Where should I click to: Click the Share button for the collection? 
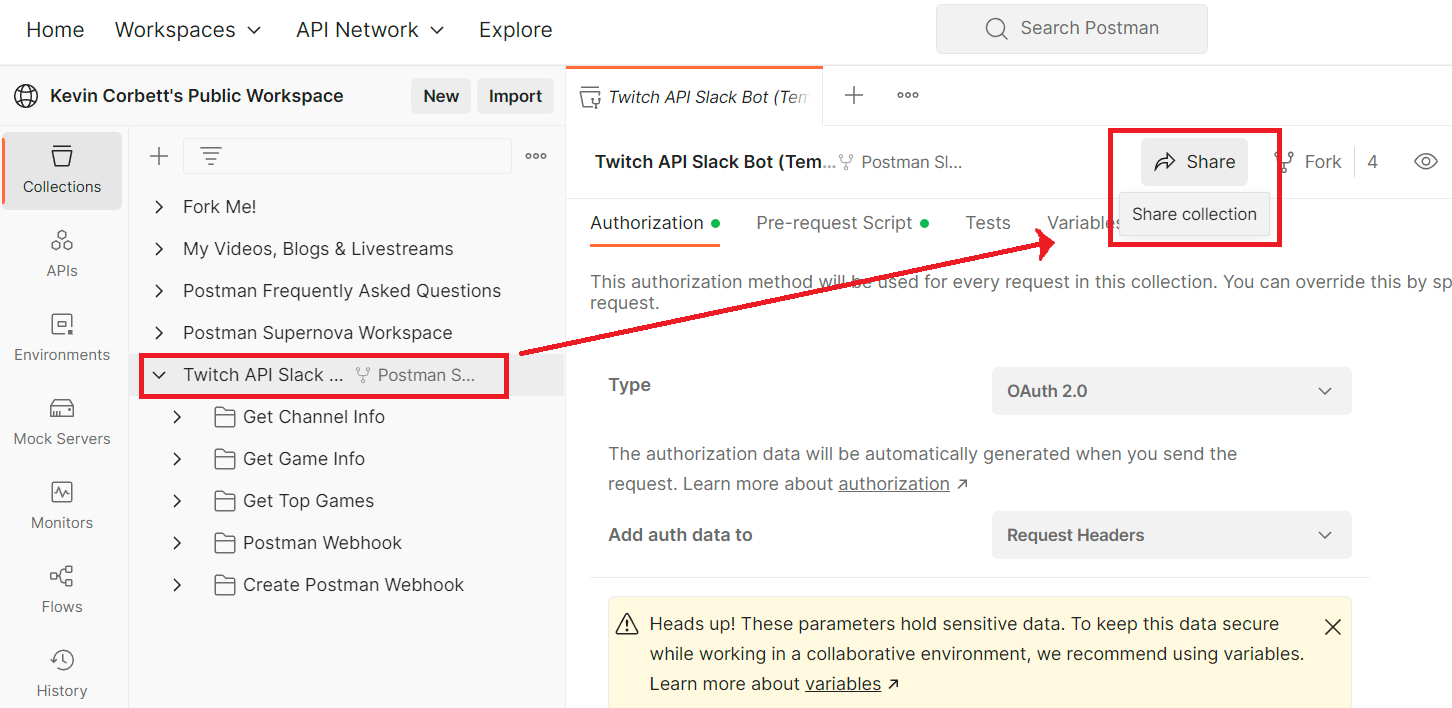(1194, 162)
